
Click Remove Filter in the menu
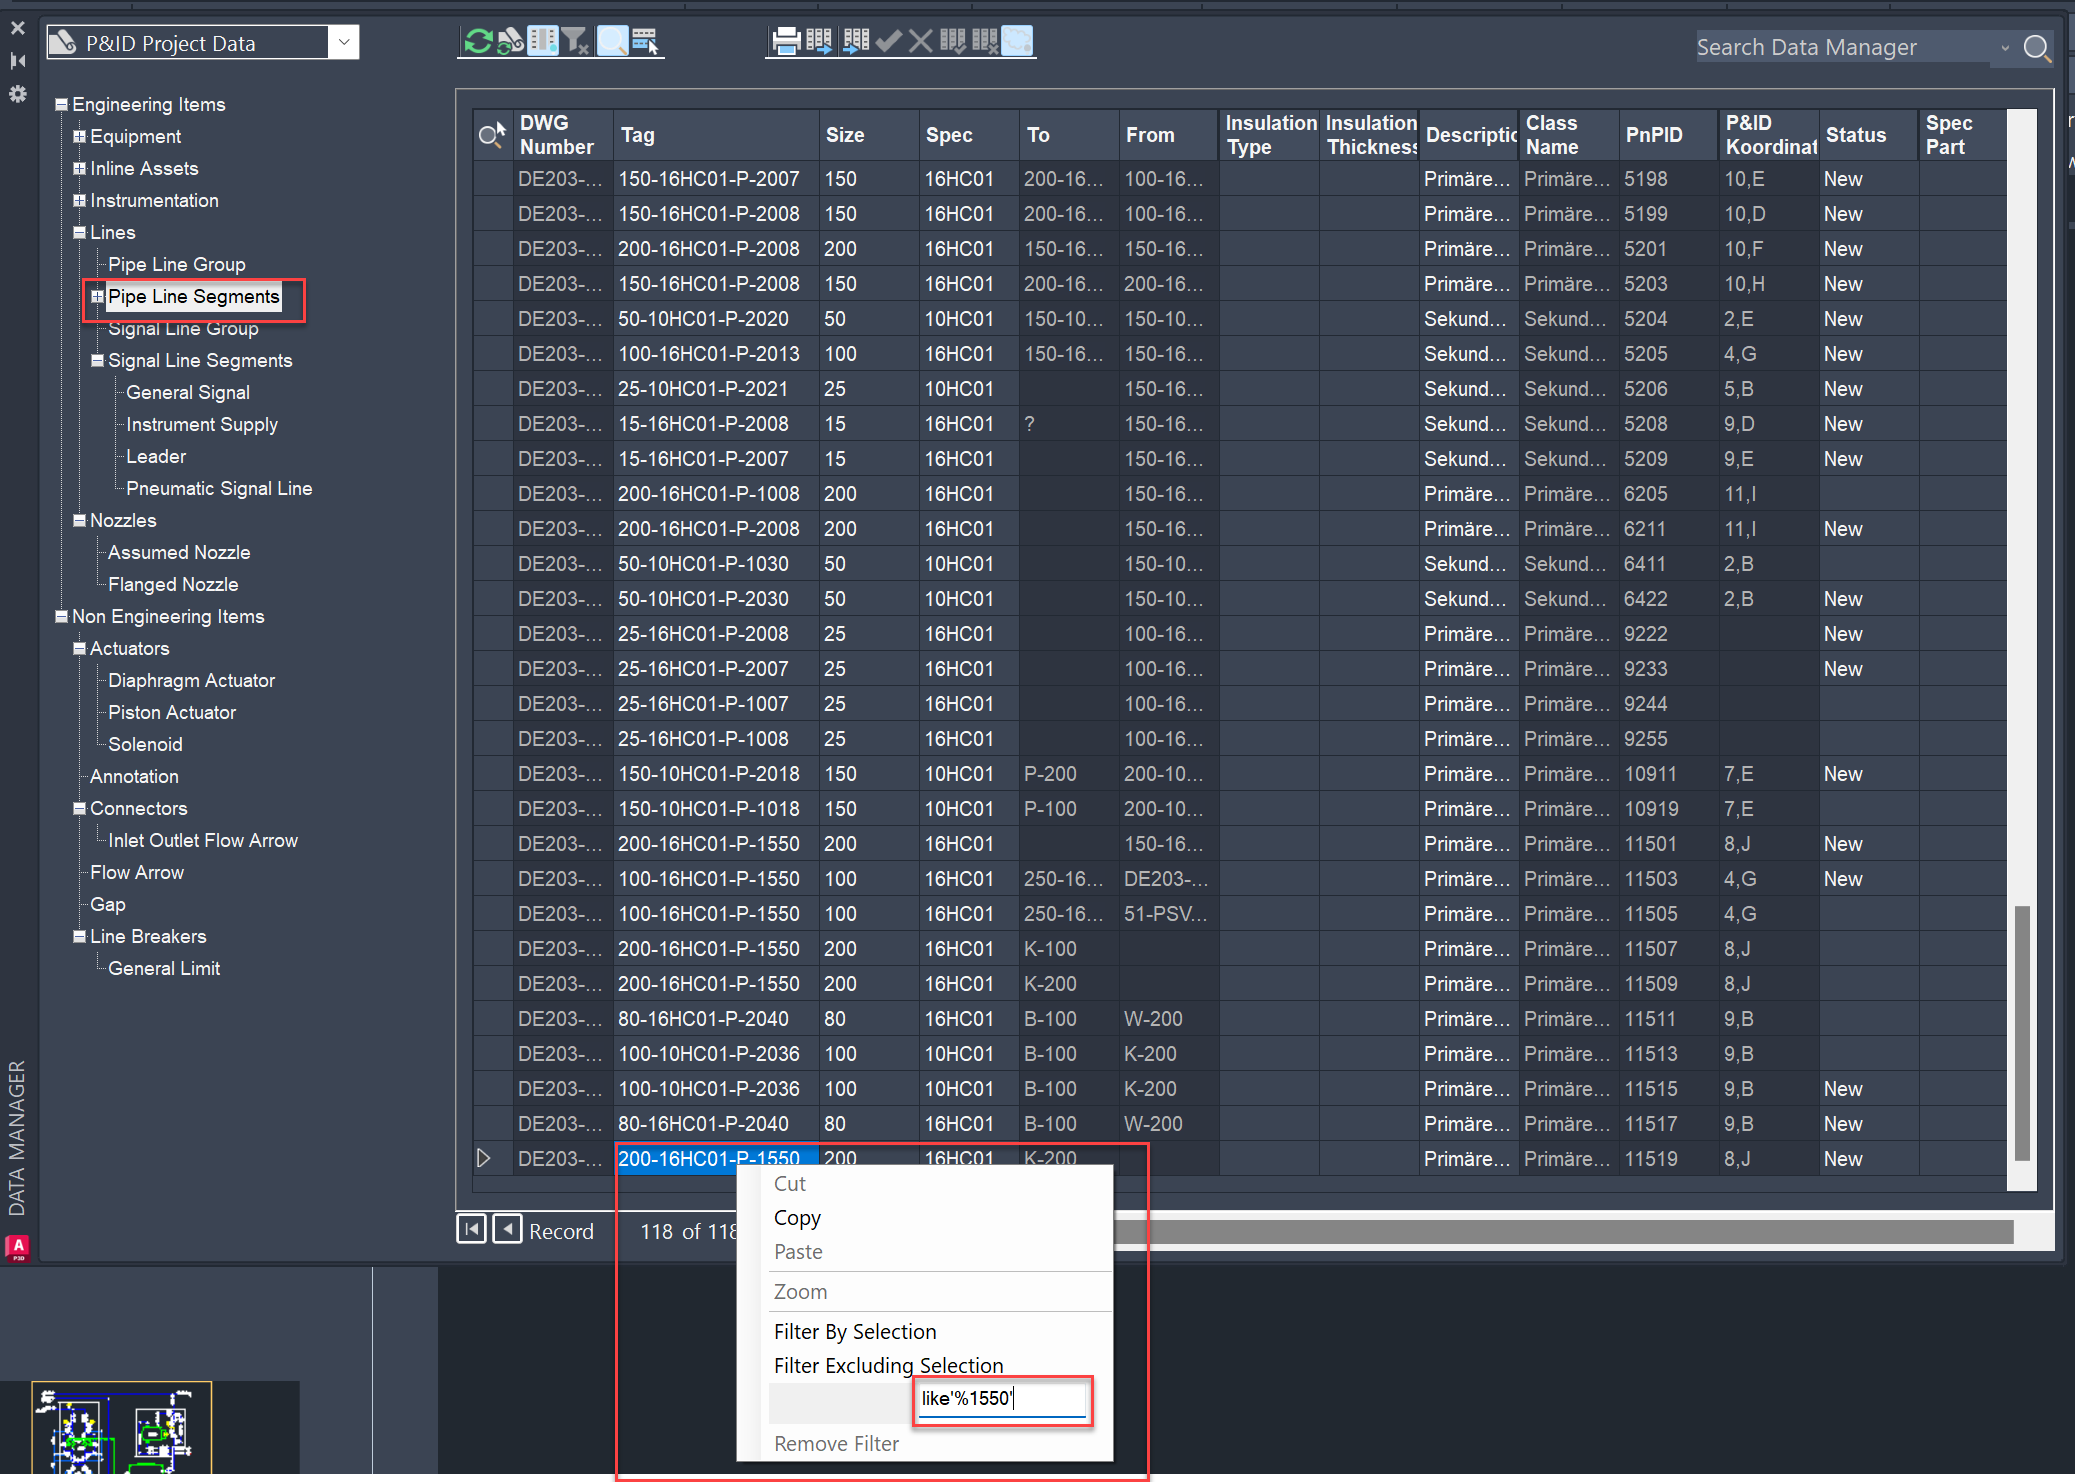pyautogui.click(x=836, y=1443)
